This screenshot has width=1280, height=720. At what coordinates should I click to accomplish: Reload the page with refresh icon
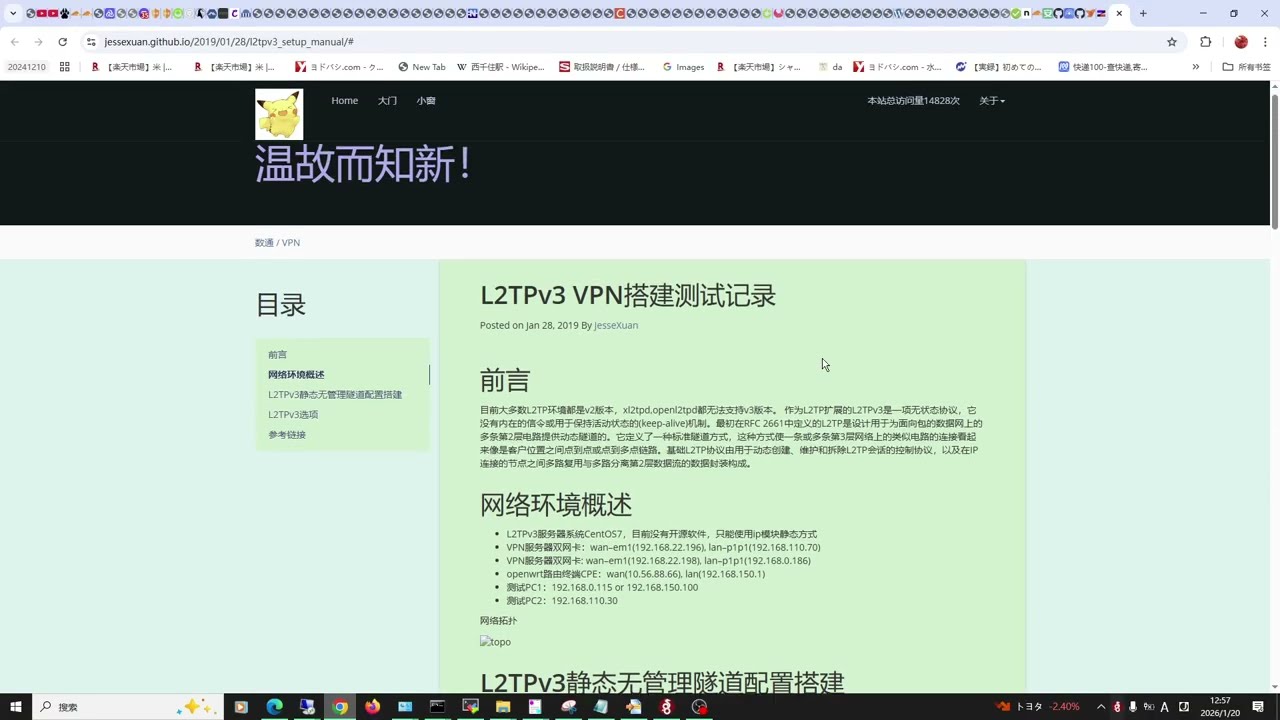tap(62, 42)
